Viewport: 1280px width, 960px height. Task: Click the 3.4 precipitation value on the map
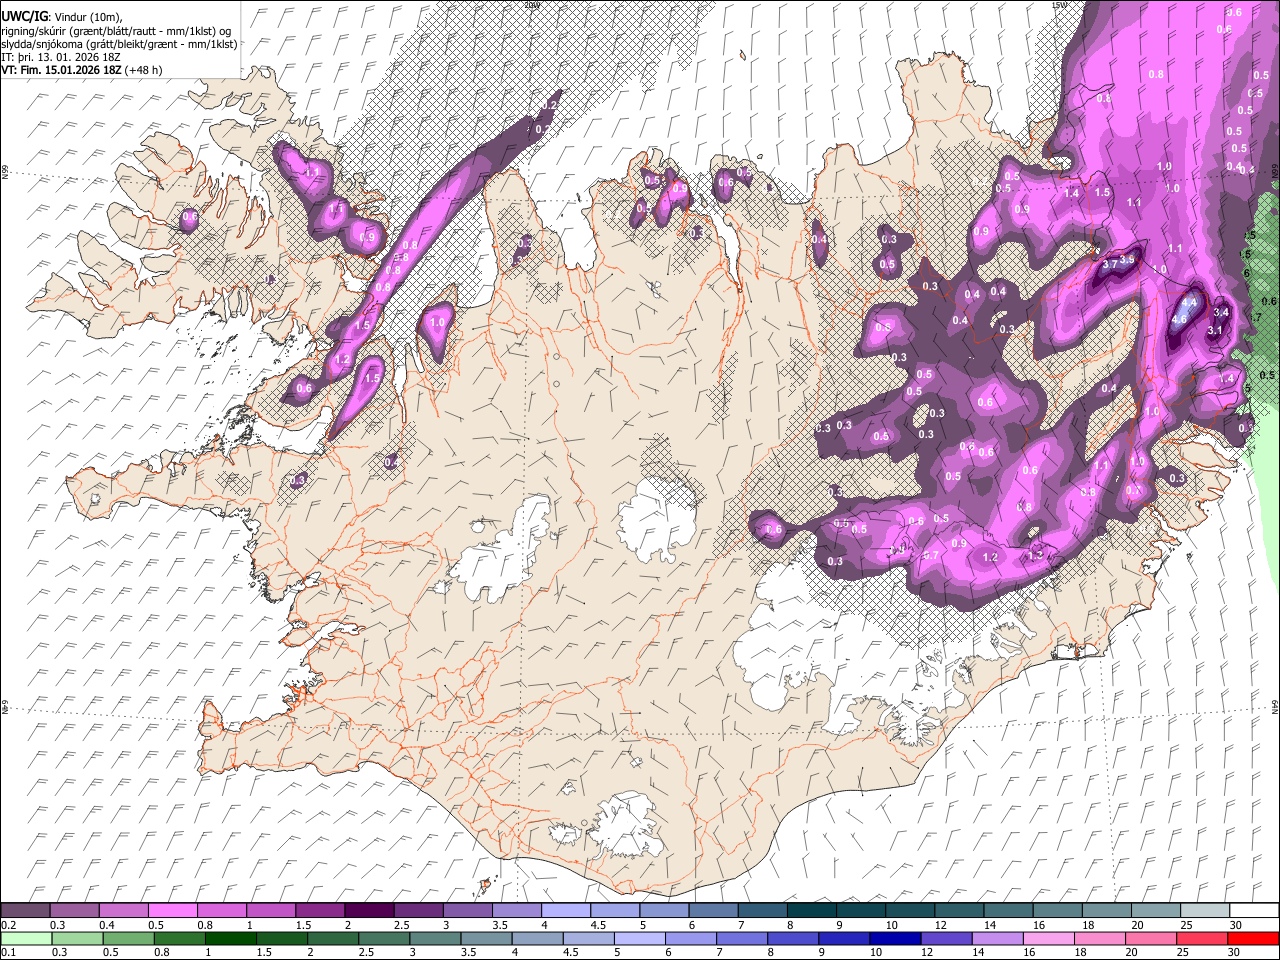1221,313
